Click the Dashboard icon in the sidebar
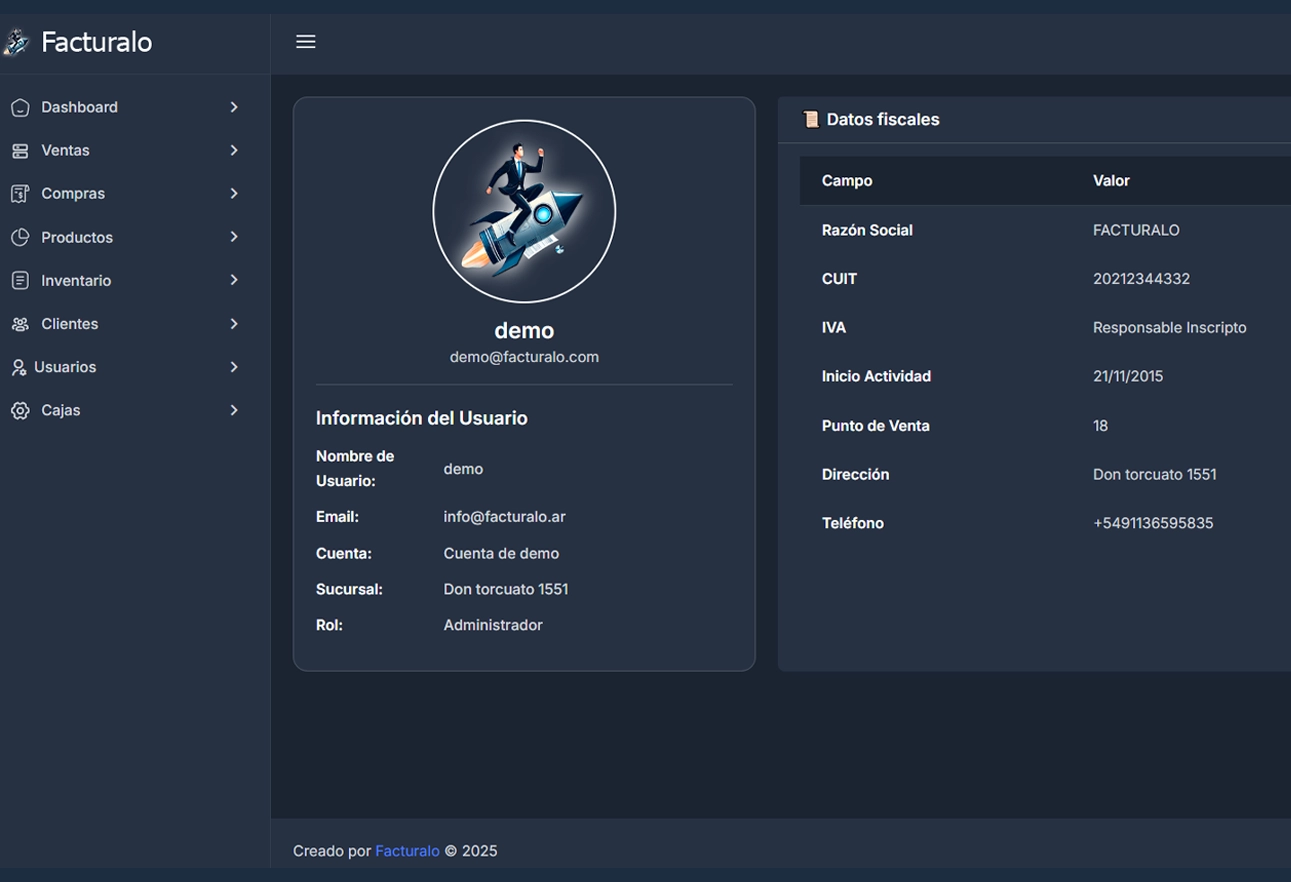The image size is (1291, 882). tap(21, 107)
